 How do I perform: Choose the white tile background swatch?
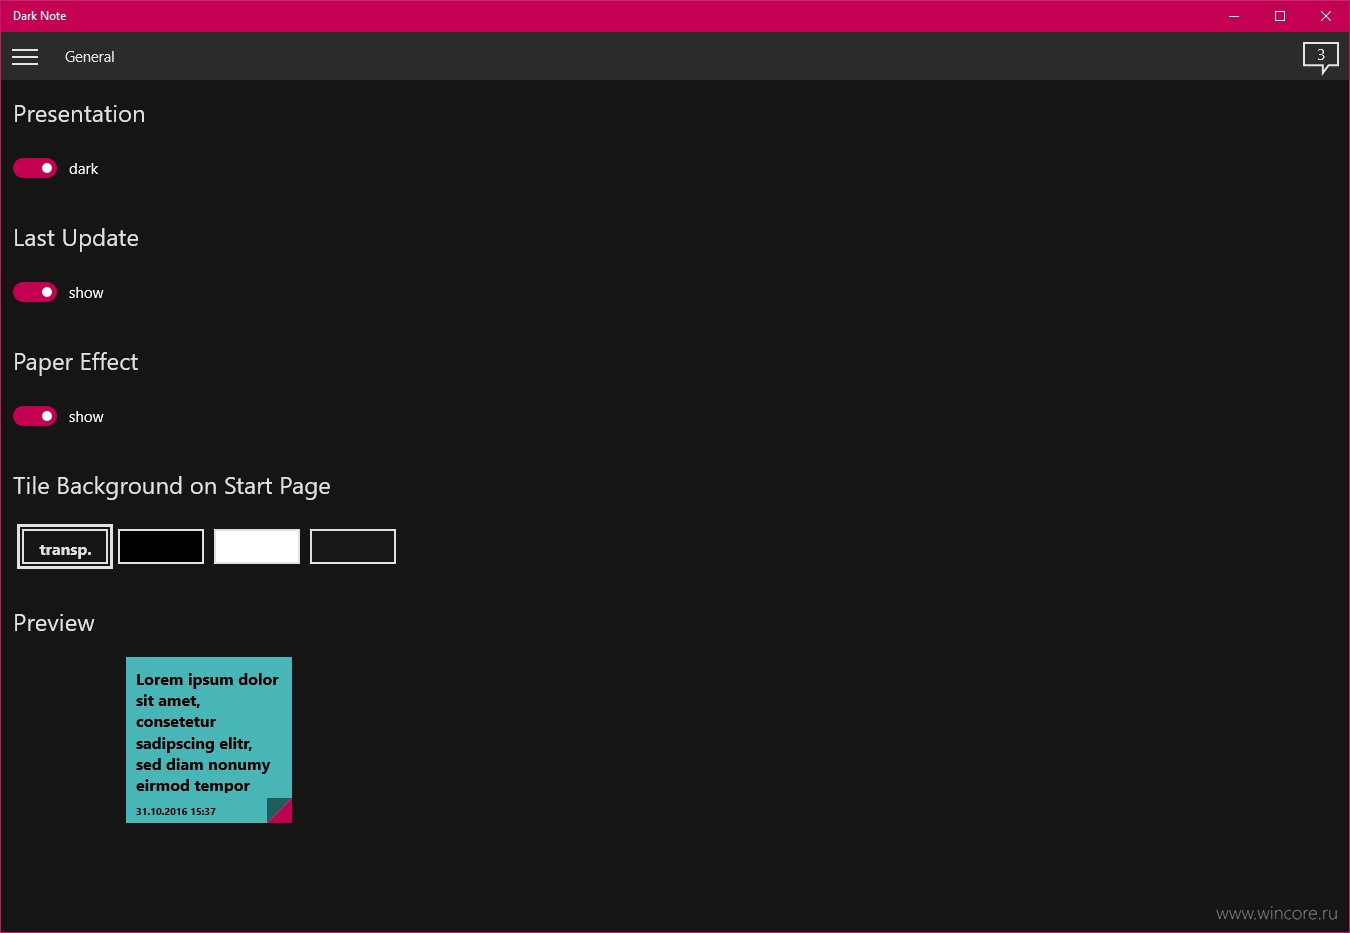(x=257, y=547)
